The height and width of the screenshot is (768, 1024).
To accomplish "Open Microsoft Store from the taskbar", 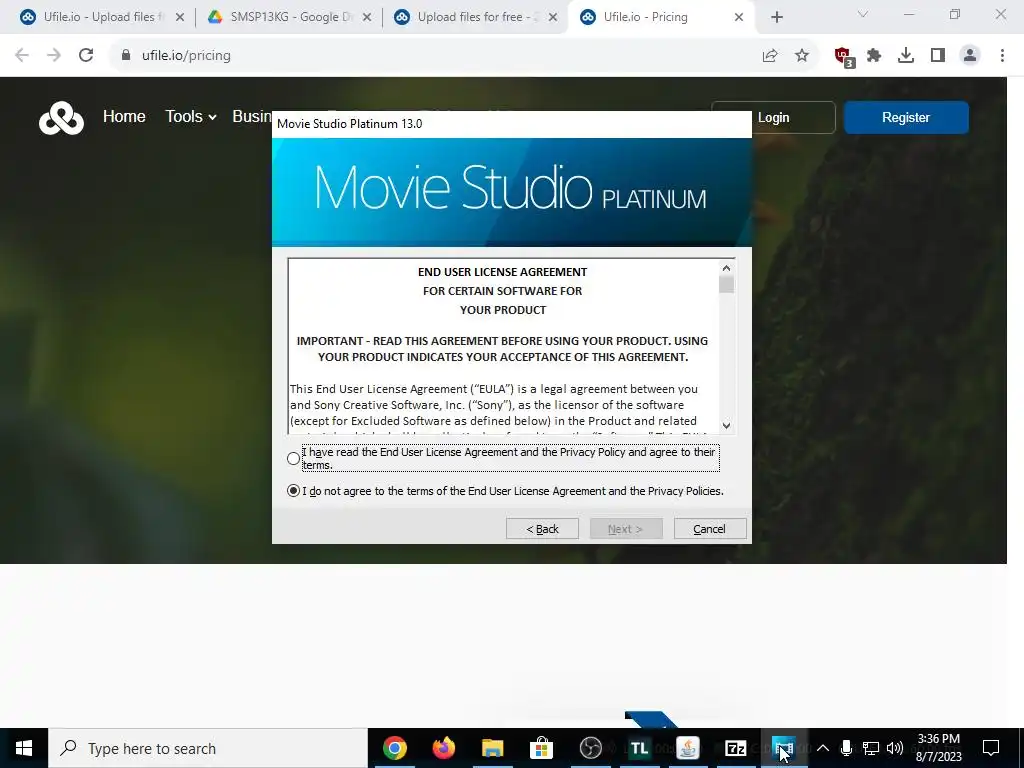I will pyautogui.click(x=541, y=748).
